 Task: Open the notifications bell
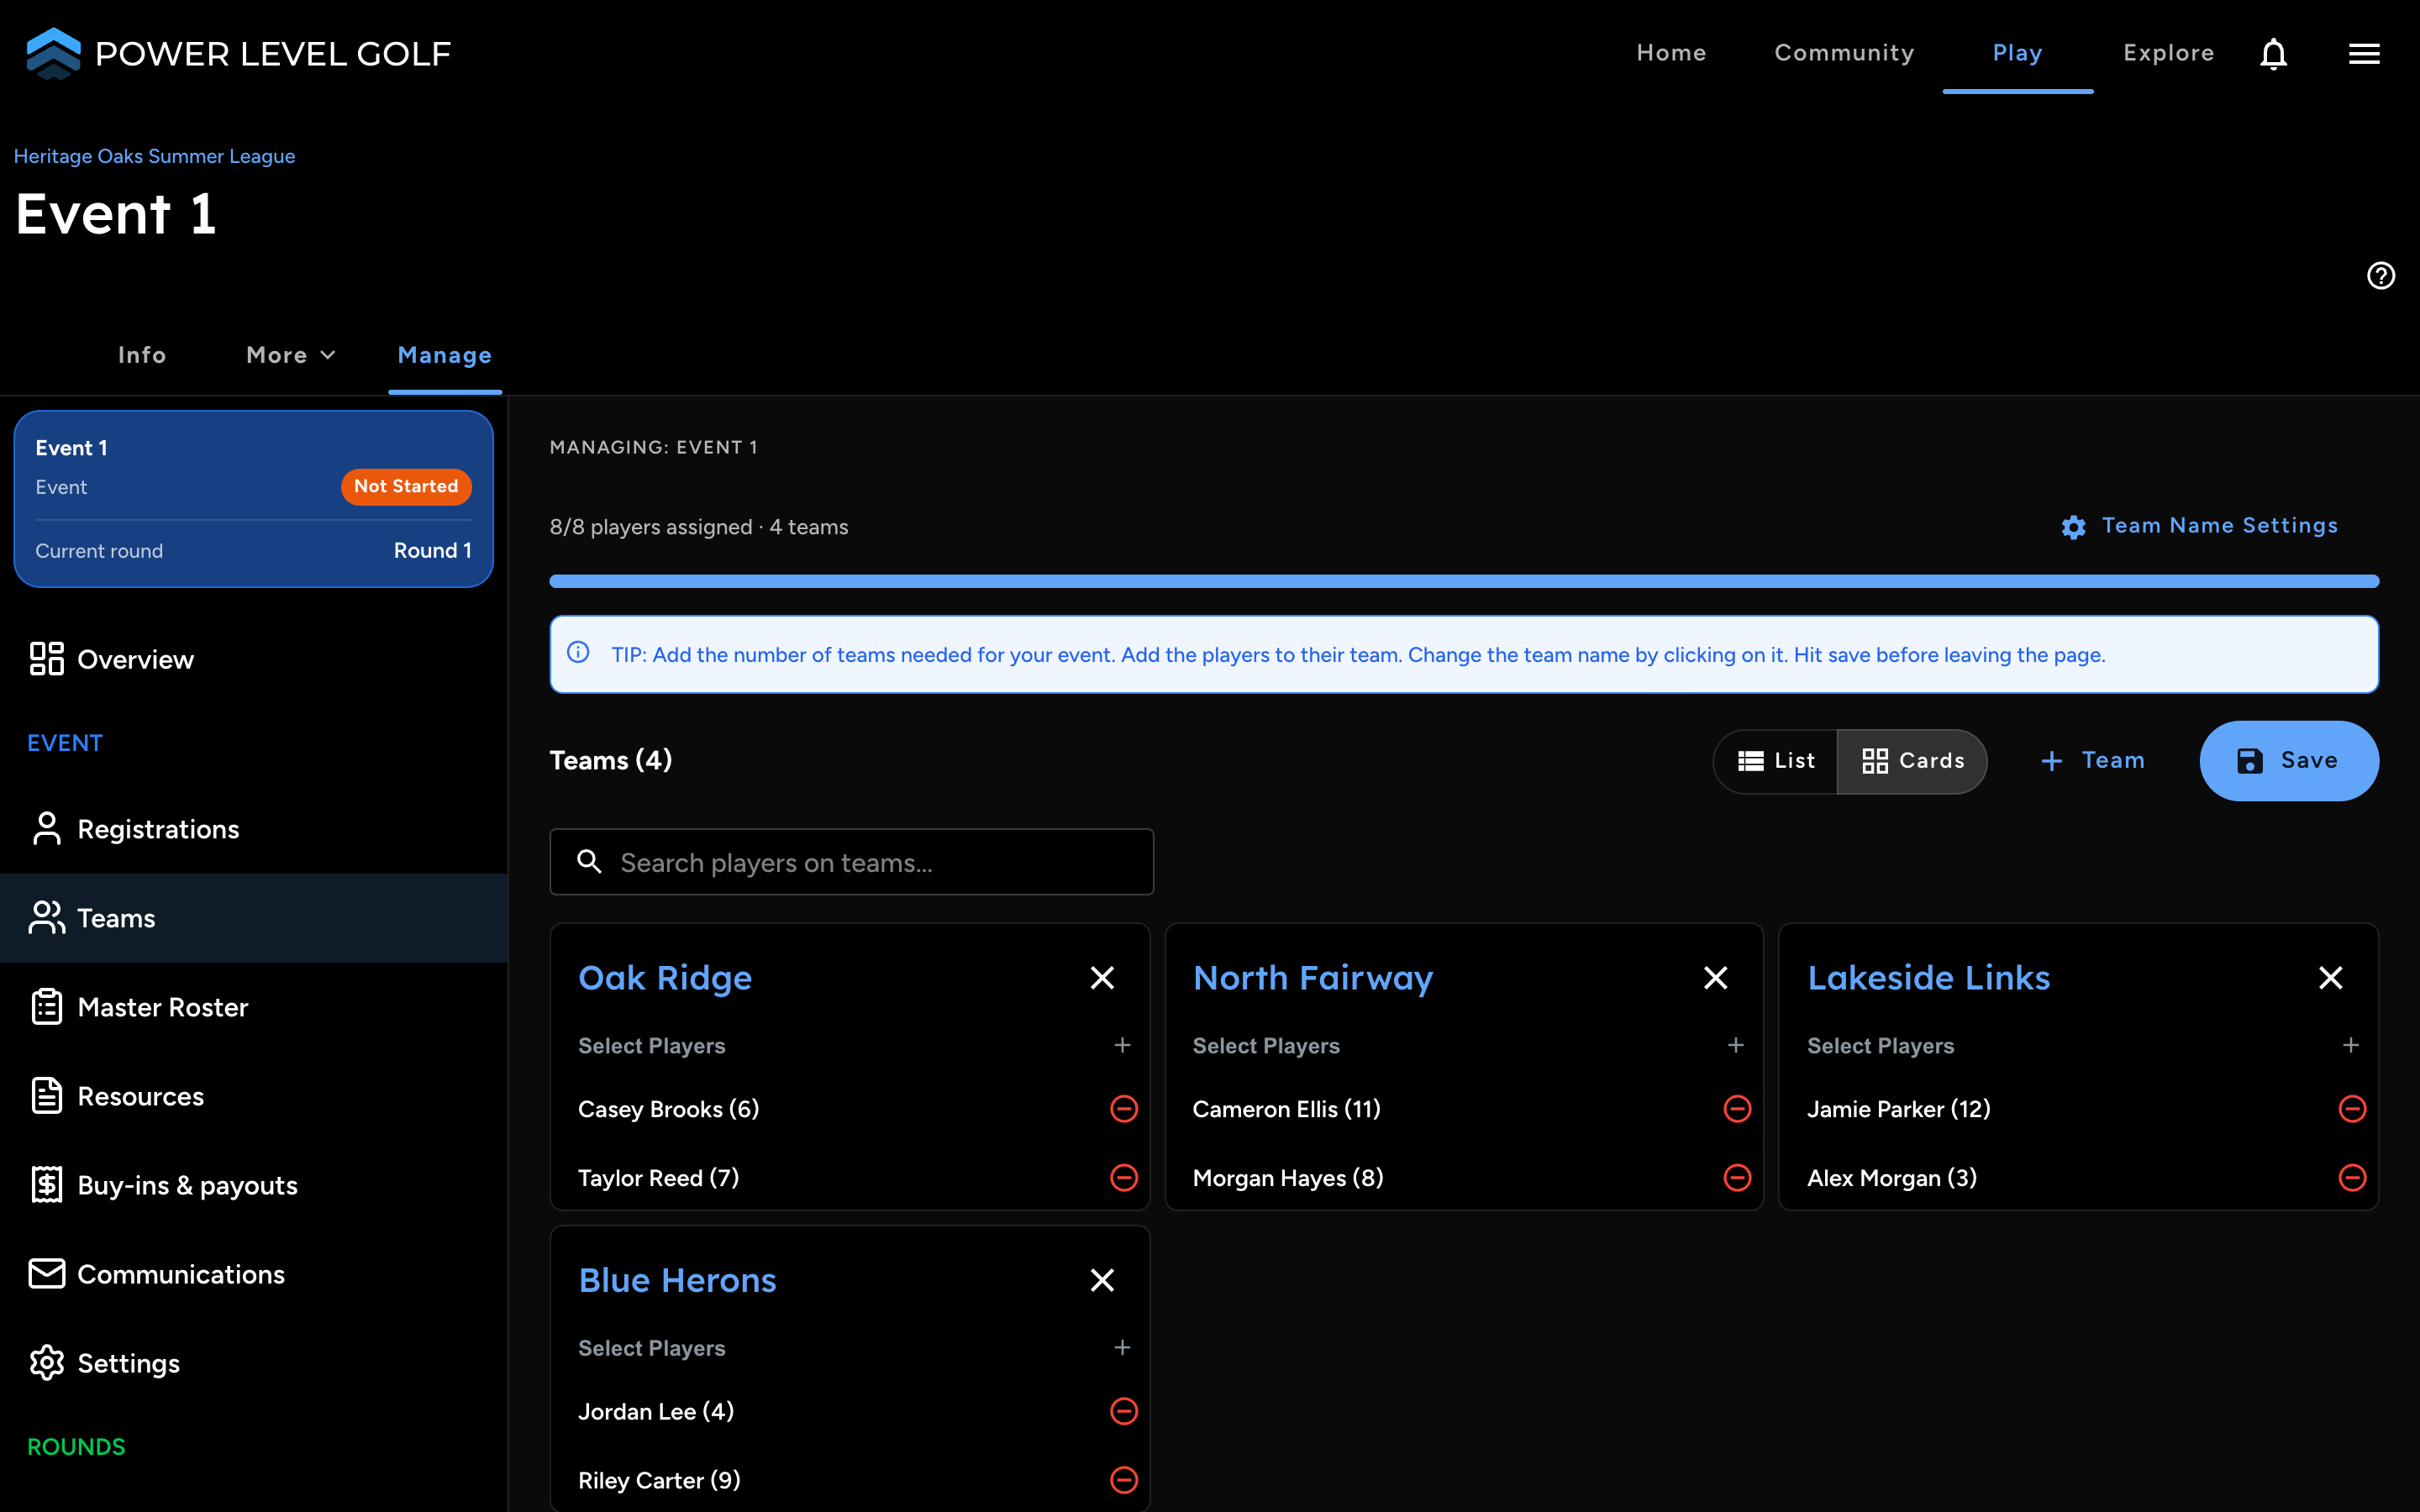pyautogui.click(x=2273, y=54)
